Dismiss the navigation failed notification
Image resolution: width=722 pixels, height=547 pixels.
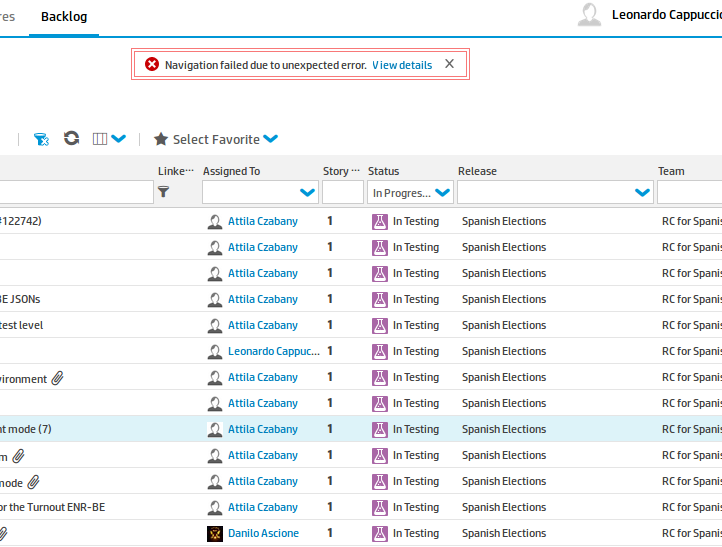point(449,64)
